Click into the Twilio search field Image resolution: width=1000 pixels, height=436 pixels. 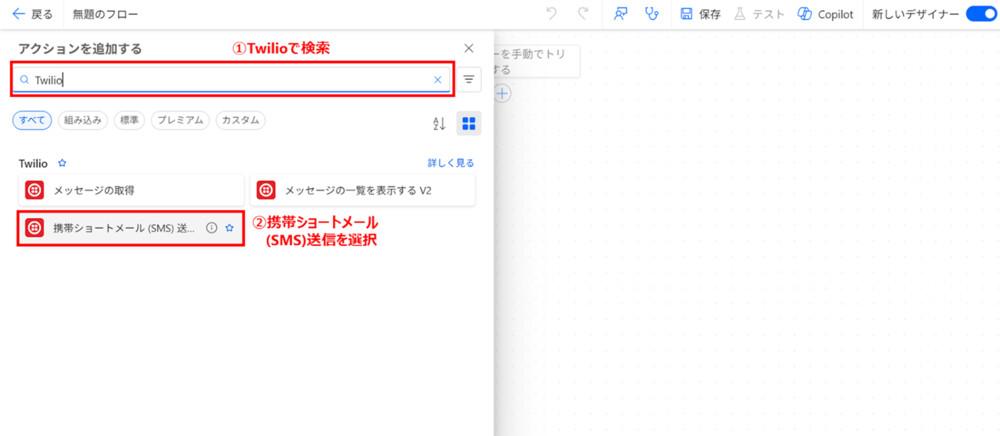pyautogui.click(x=232, y=80)
